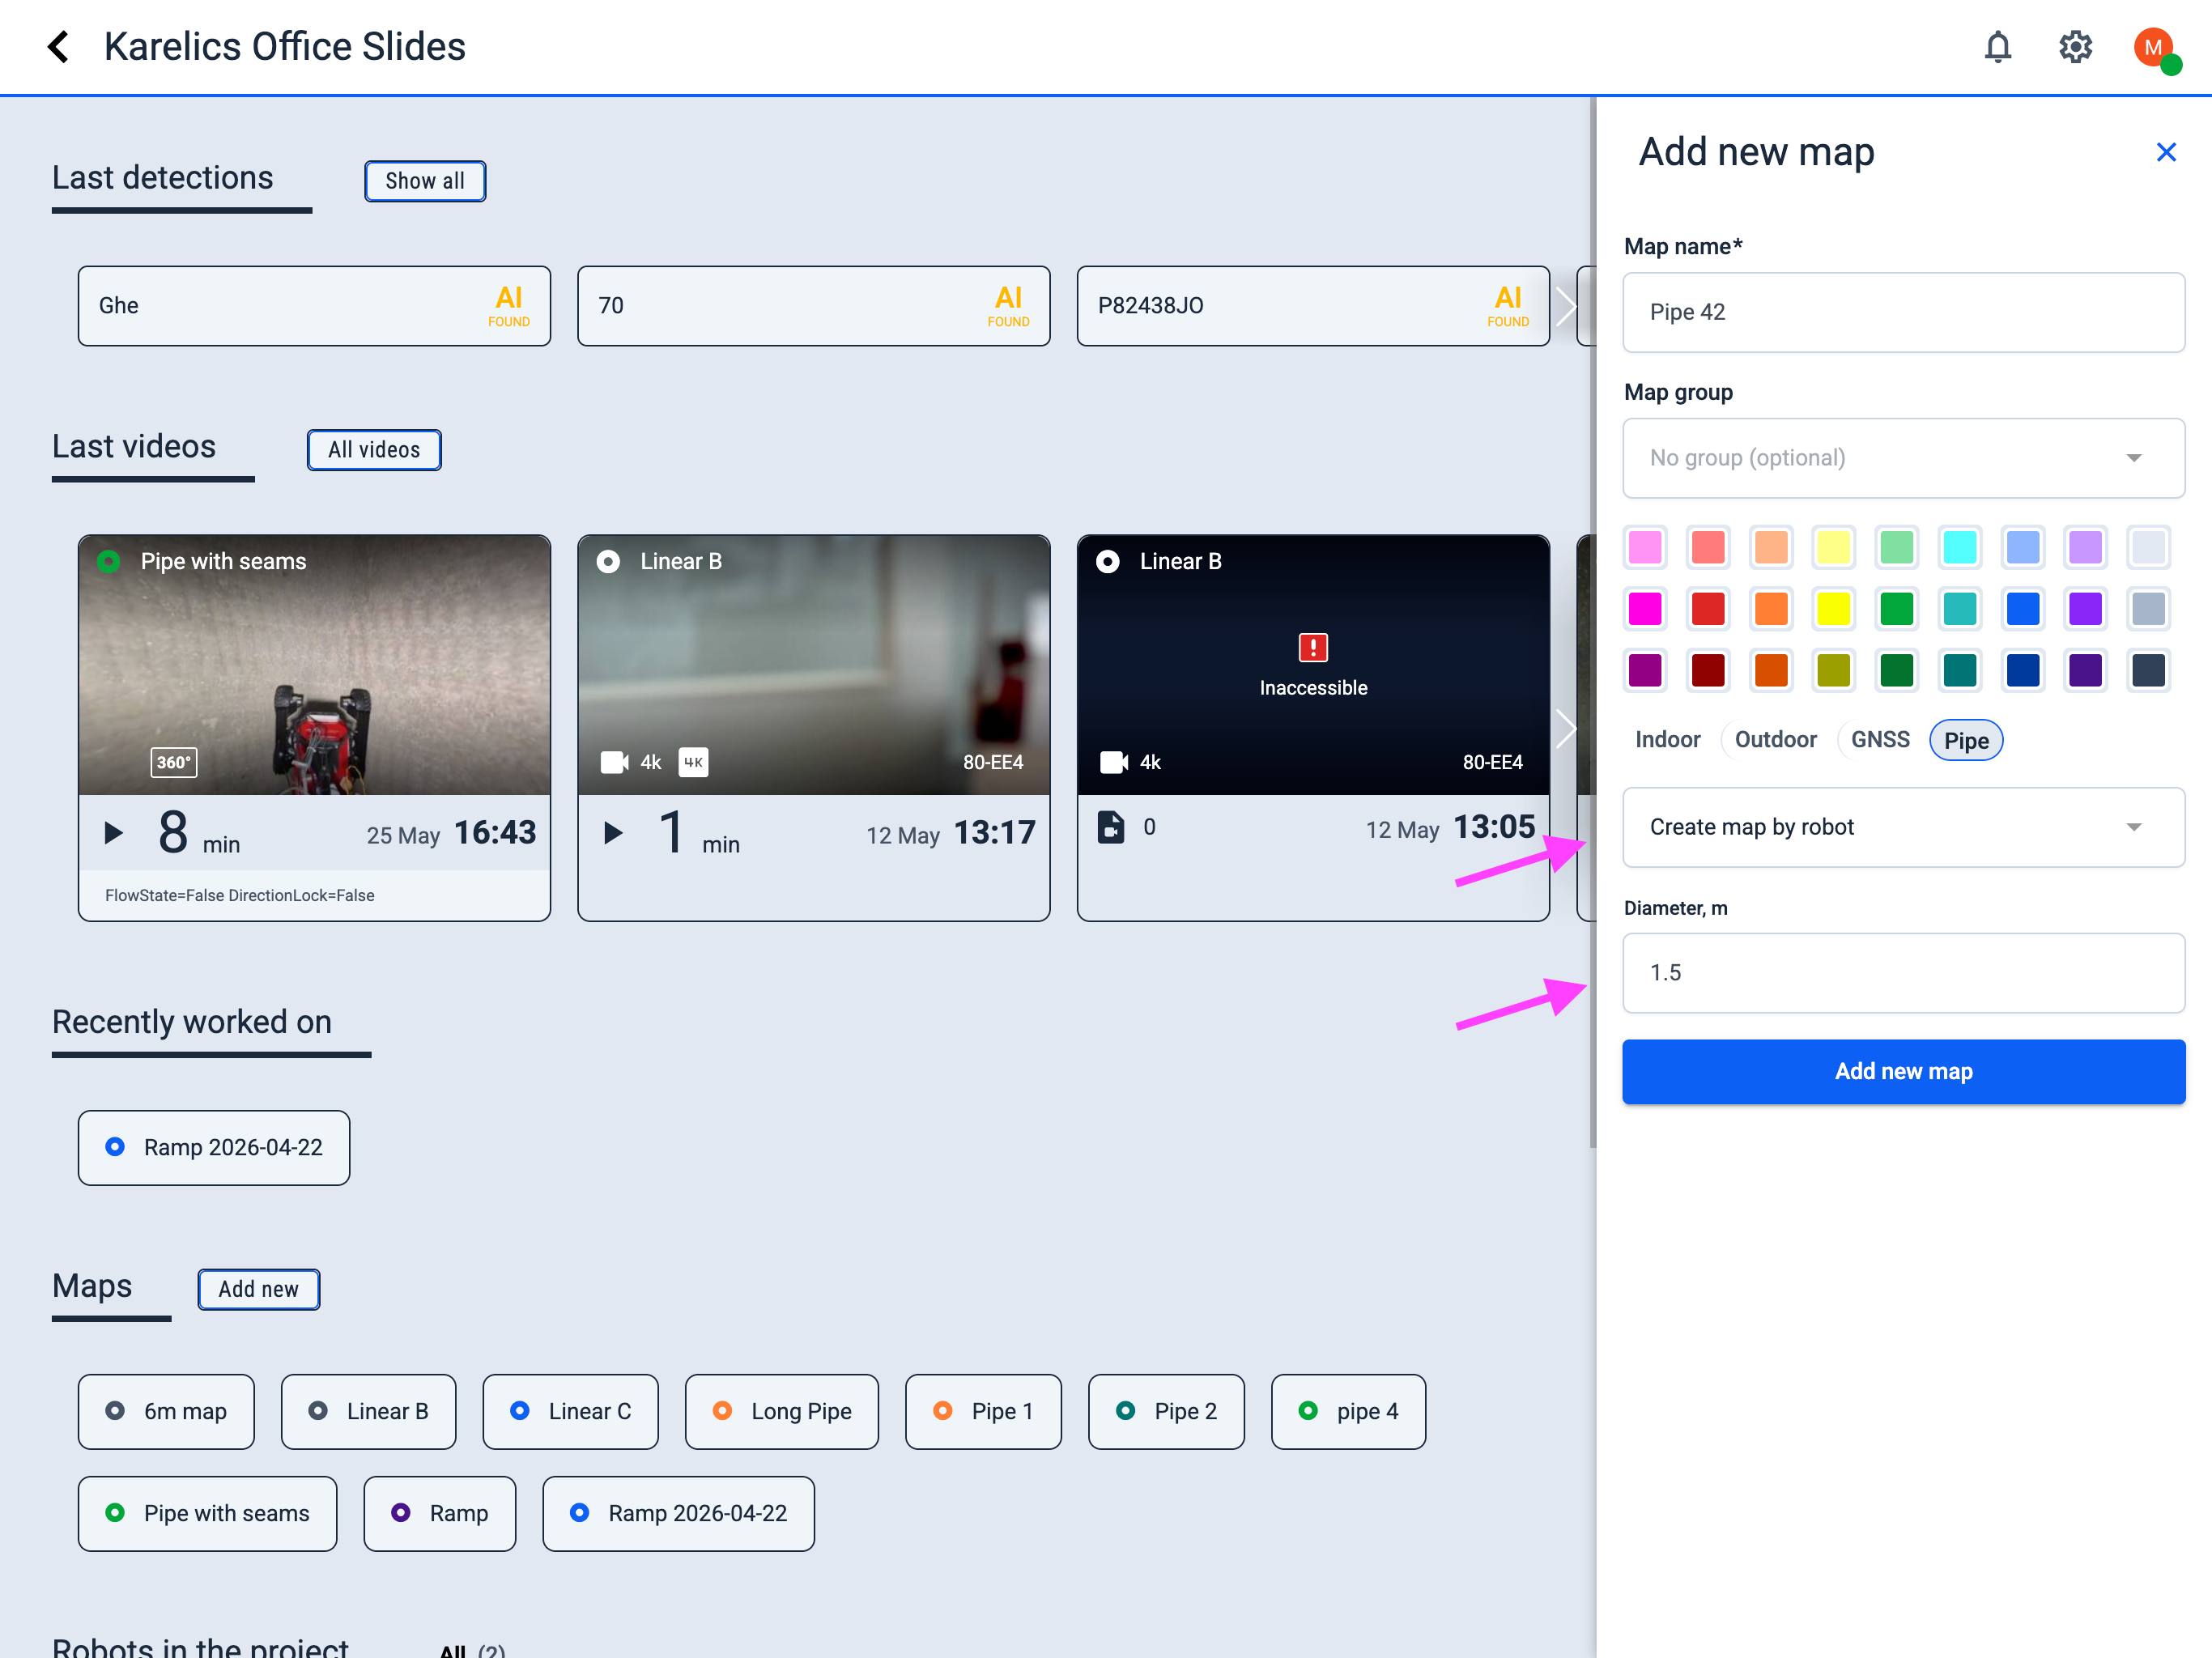Pick the bright magenta color swatch
The height and width of the screenshot is (1658, 2212).
1645,609
